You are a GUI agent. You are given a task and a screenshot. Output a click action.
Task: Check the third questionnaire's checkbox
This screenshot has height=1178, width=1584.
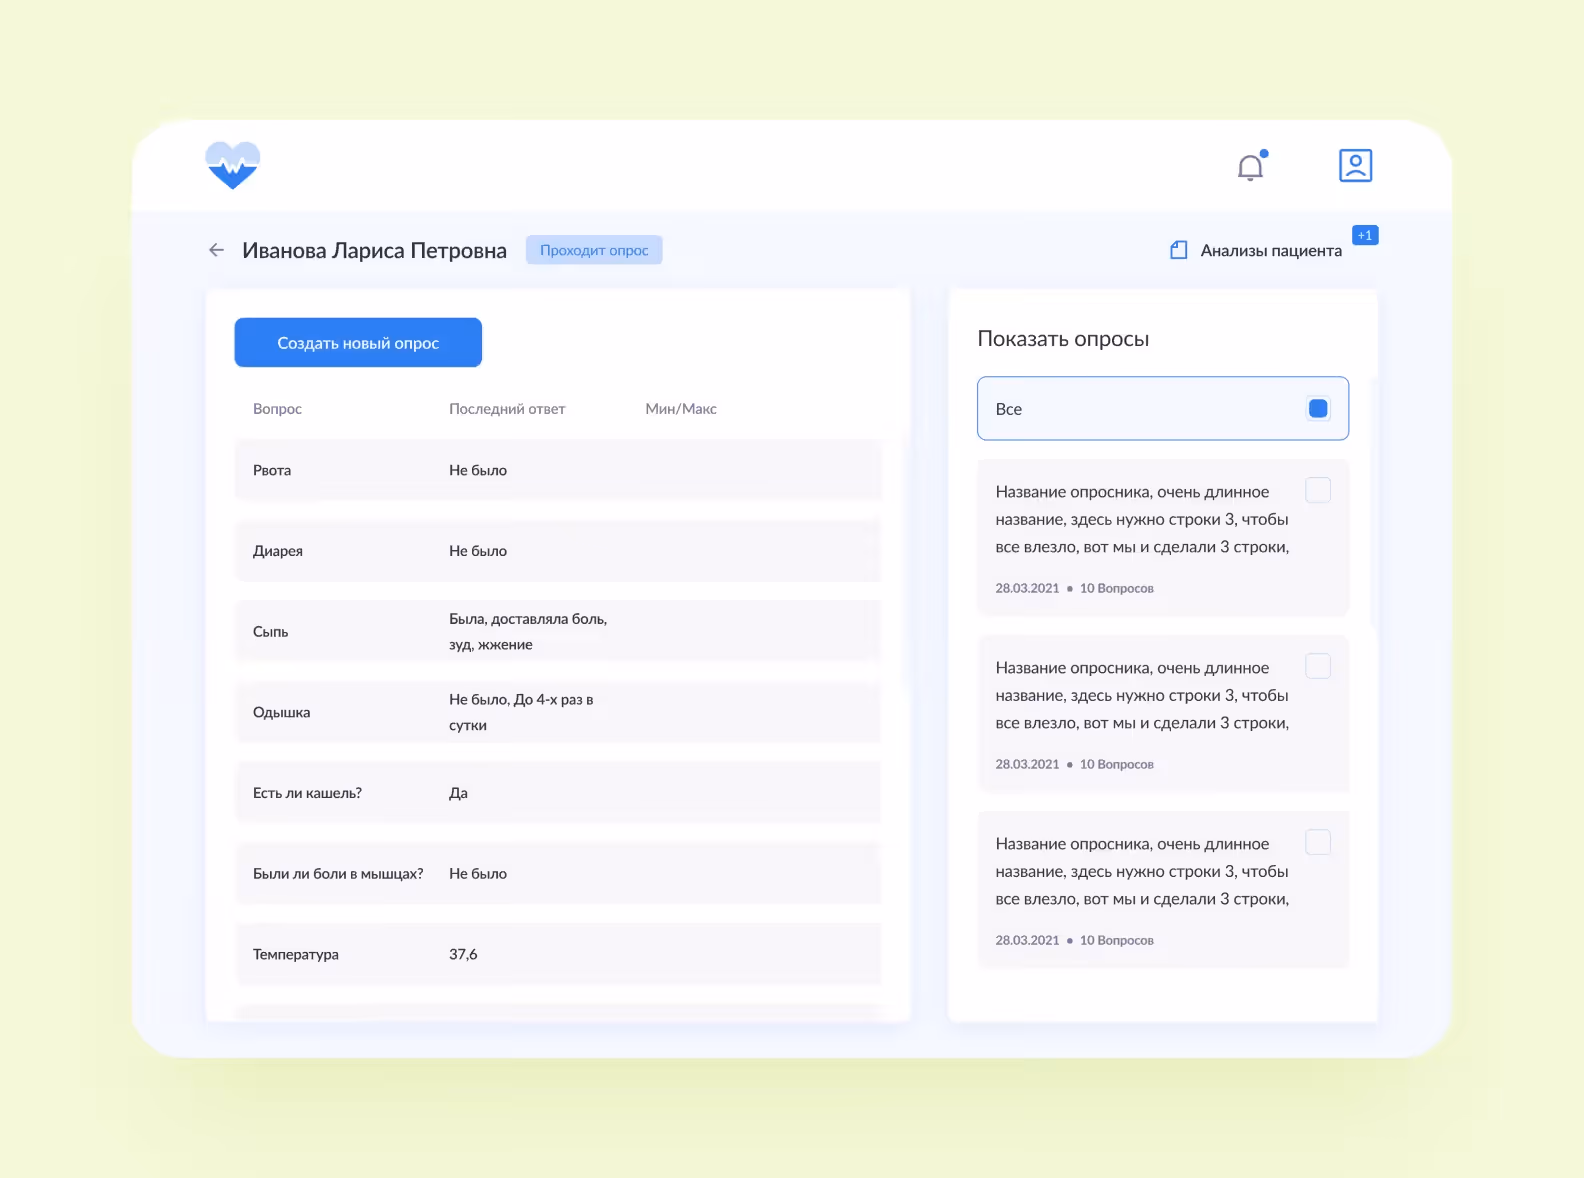click(x=1318, y=842)
